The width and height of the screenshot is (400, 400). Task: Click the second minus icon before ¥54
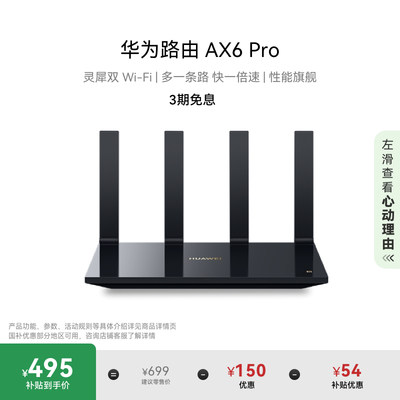294,374
